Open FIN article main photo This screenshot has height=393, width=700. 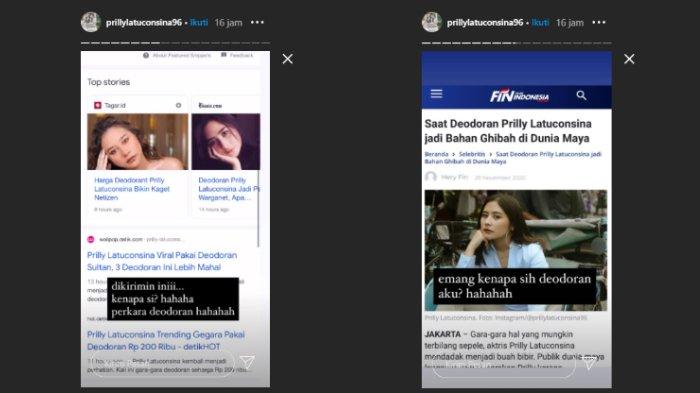pyautogui.click(x=516, y=250)
